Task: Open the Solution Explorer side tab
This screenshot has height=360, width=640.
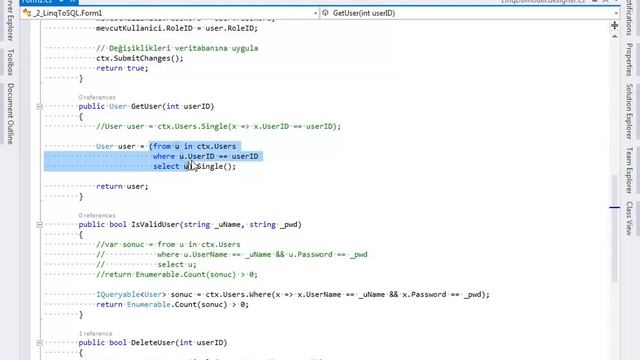Action: [629, 111]
